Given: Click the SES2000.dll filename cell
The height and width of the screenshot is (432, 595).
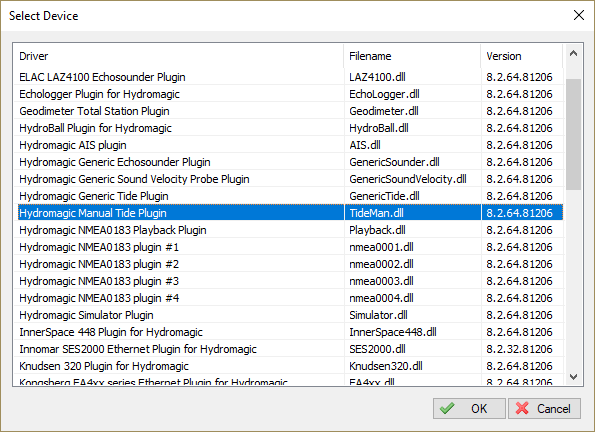Looking at the screenshot, I should coord(378,349).
